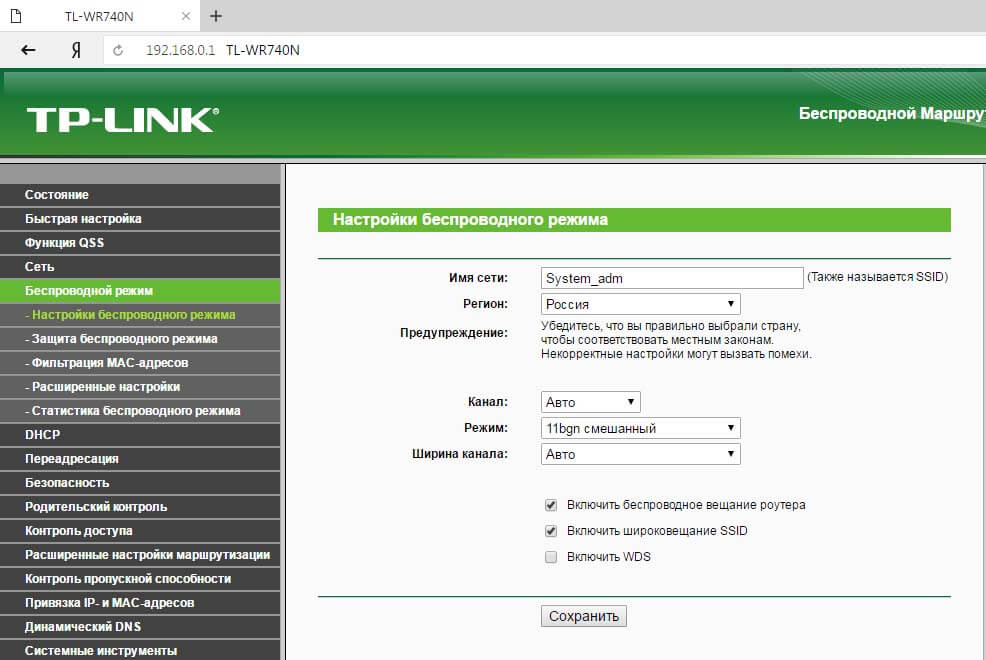Open Привязка IP- и MAC-адресов item
Viewport: 986px width, 660px height.
coord(140,603)
